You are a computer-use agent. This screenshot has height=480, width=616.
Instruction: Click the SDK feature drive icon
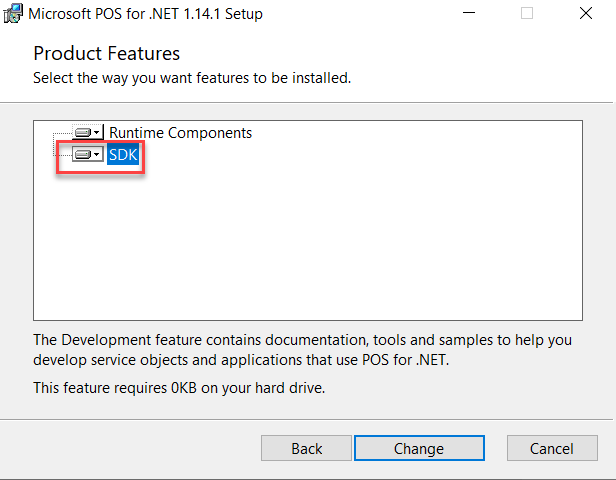pos(83,154)
